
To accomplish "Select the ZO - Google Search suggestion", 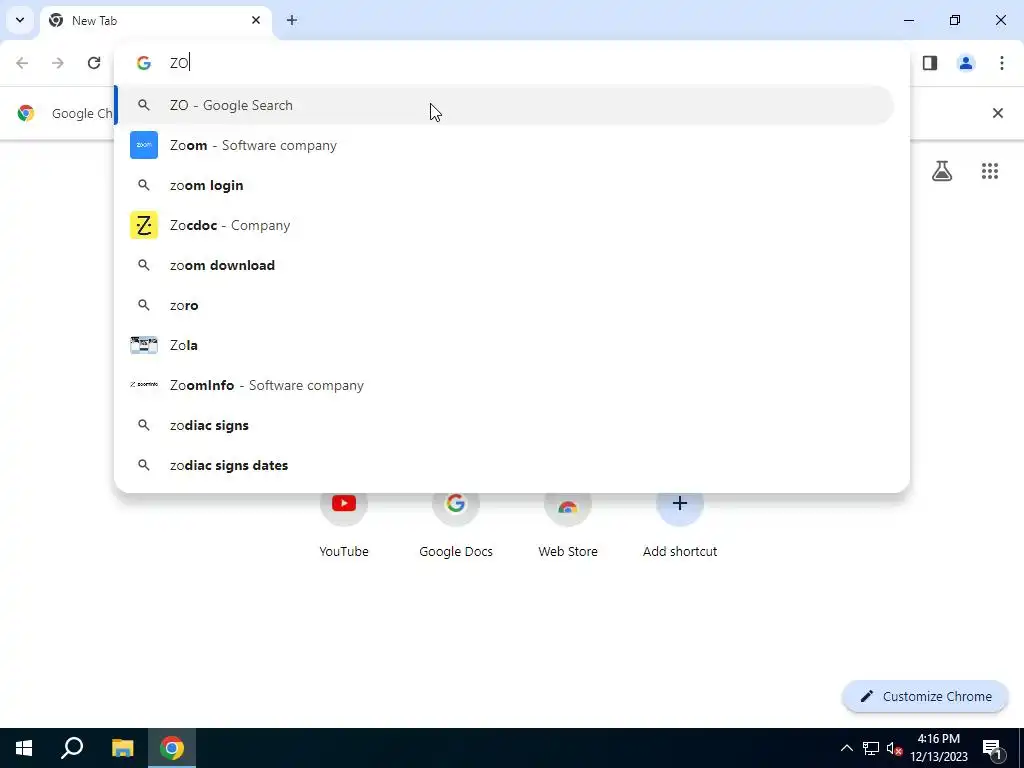I will (x=504, y=105).
